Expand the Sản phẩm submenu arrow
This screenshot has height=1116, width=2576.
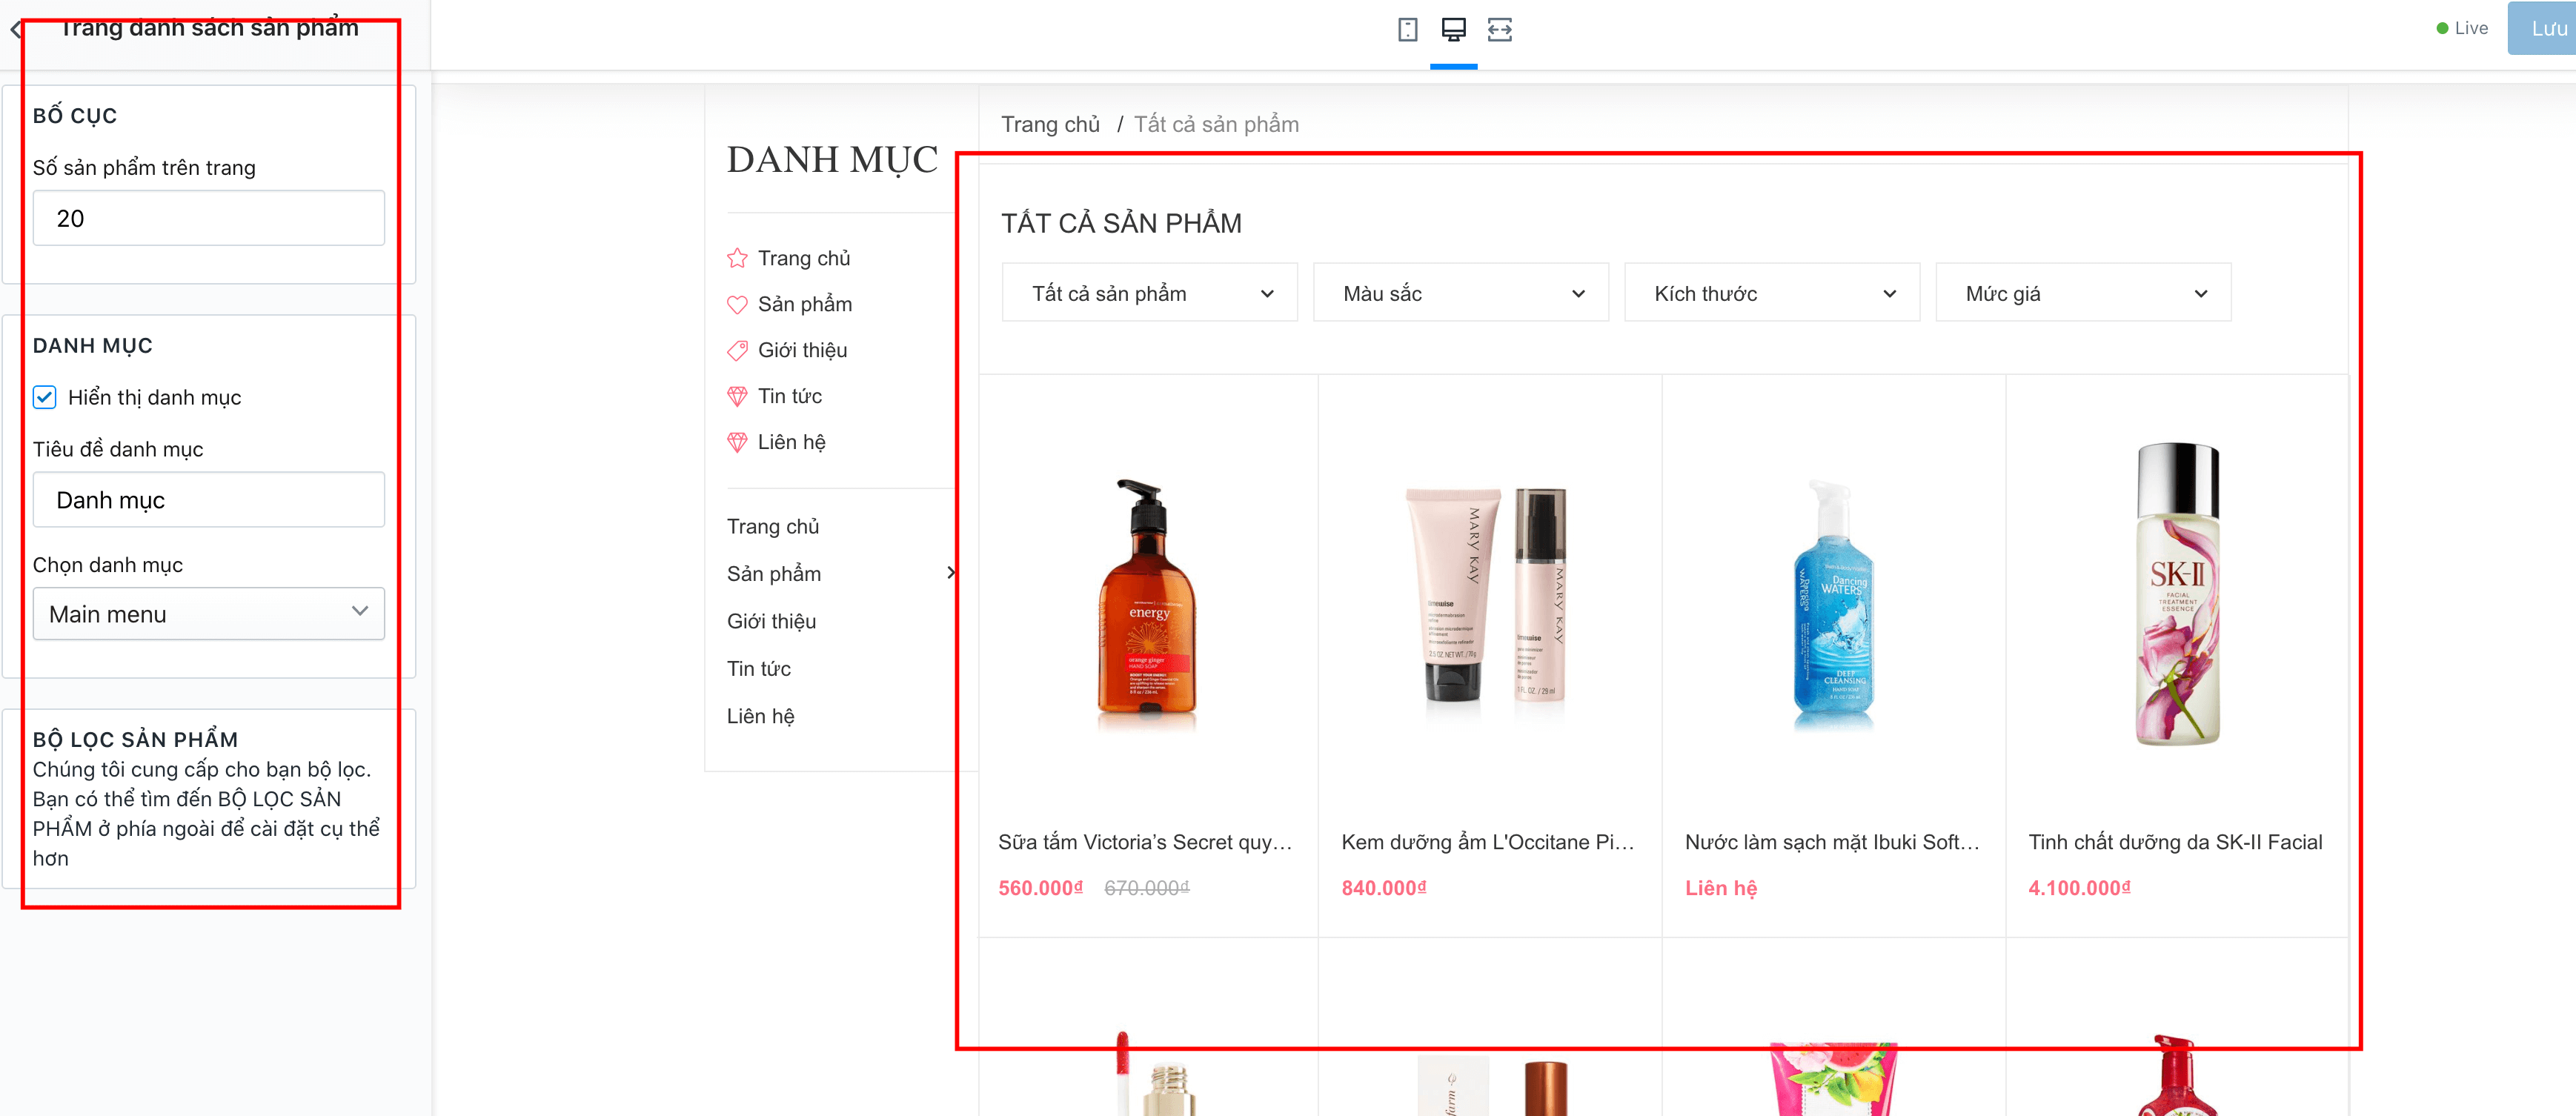pos(950,573)
